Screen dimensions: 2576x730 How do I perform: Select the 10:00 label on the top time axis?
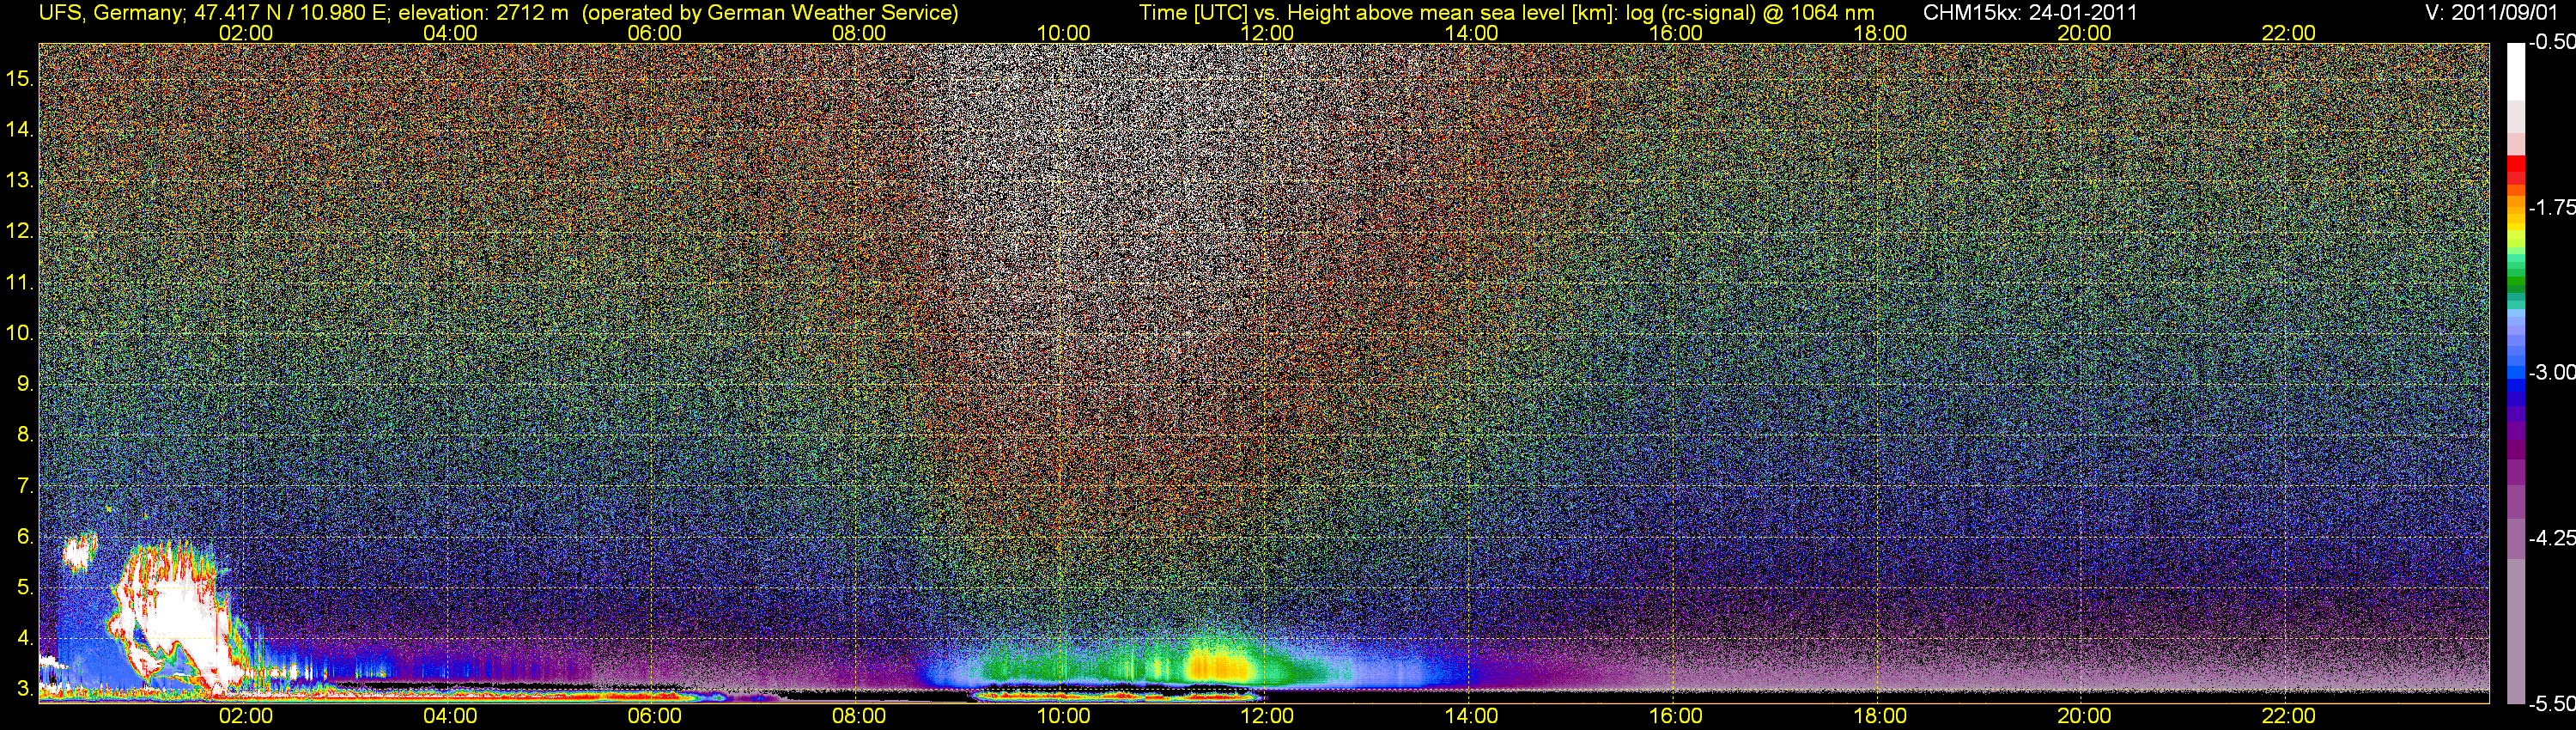click(x=1063, y=33)
